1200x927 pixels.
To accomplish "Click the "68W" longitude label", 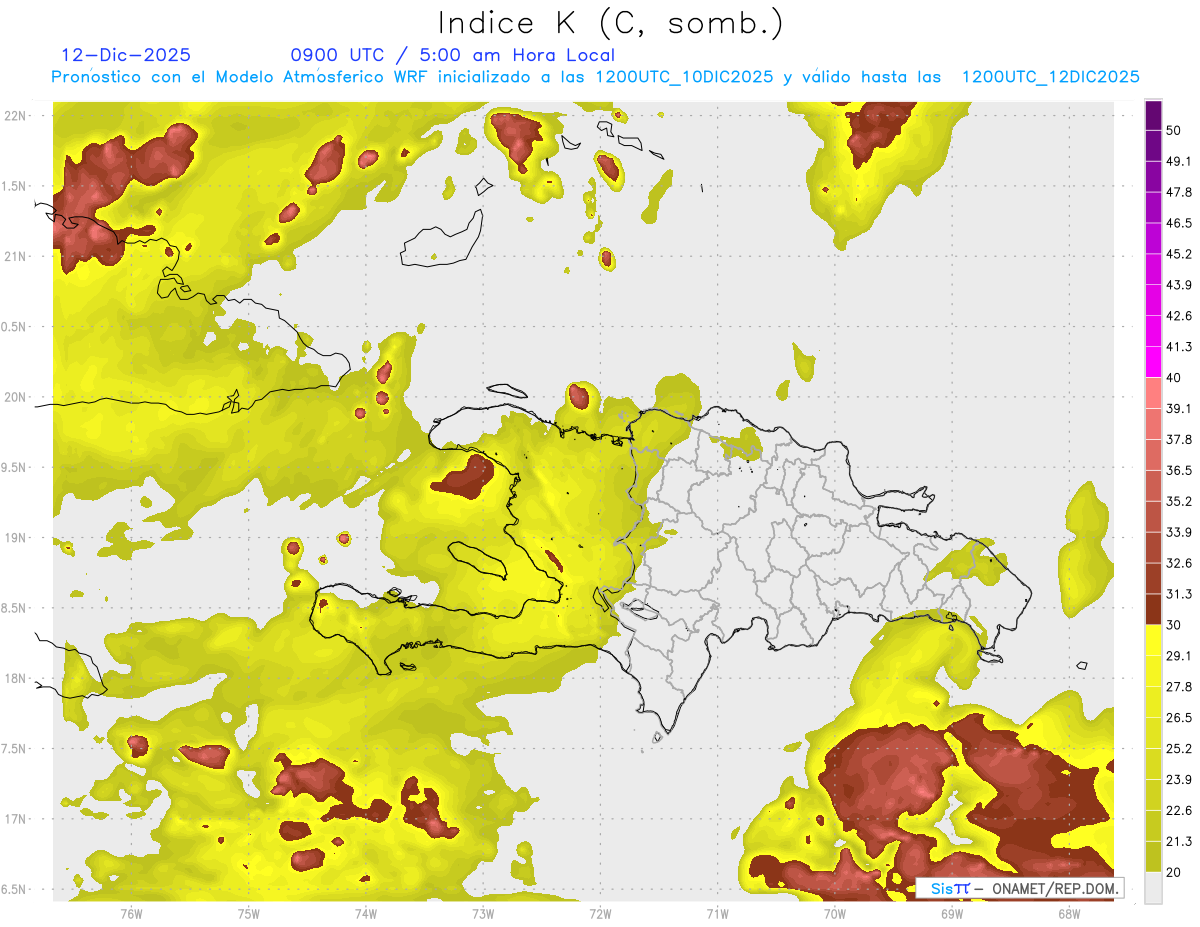I will pos(1069,913).
